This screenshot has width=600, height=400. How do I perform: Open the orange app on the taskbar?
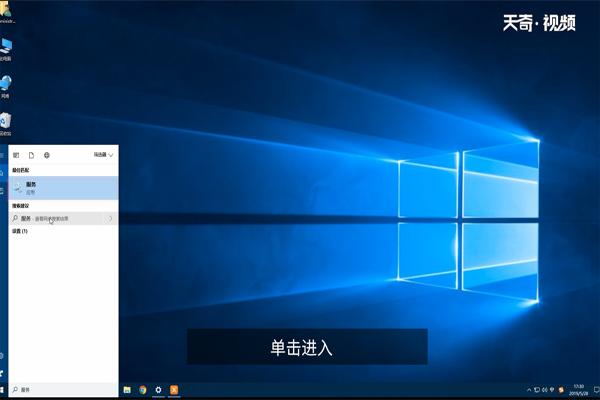pyautogui.click(x=174, y=390)
